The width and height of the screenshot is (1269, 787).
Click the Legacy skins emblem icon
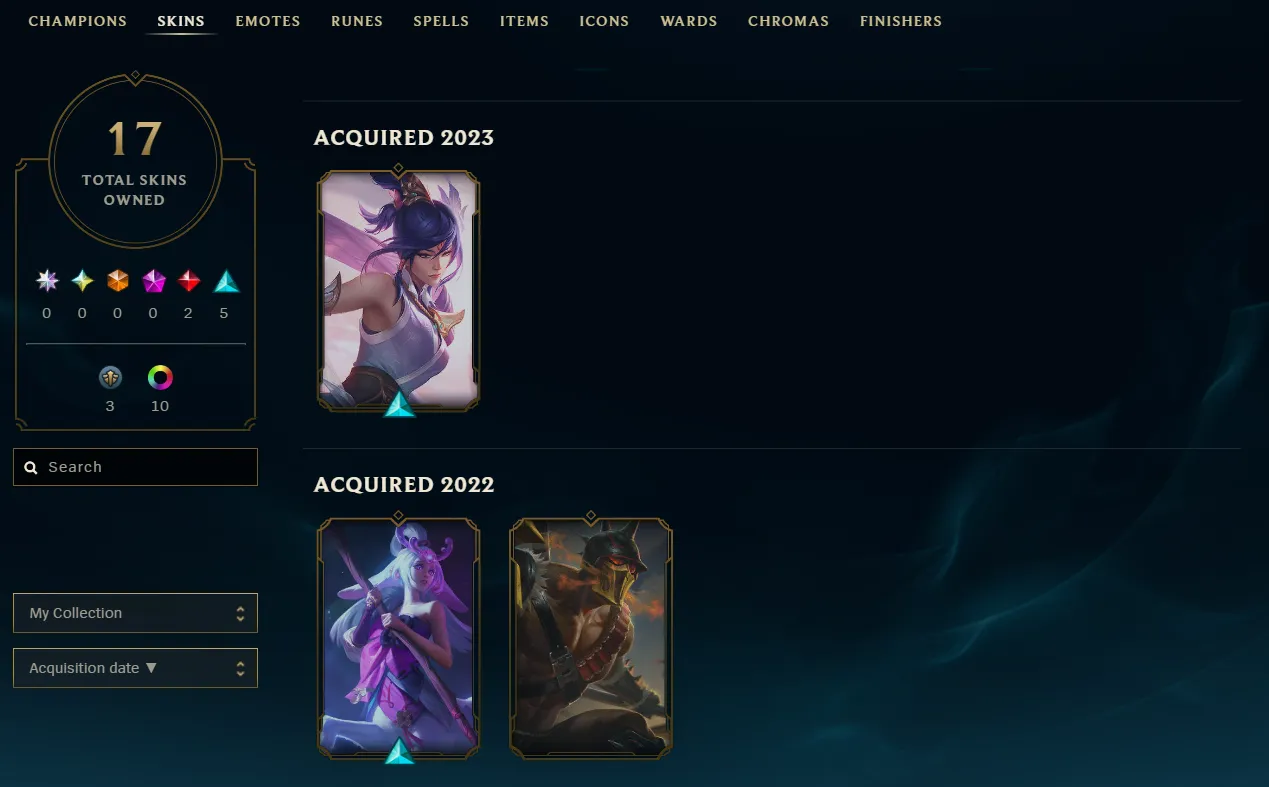[110, 377]
